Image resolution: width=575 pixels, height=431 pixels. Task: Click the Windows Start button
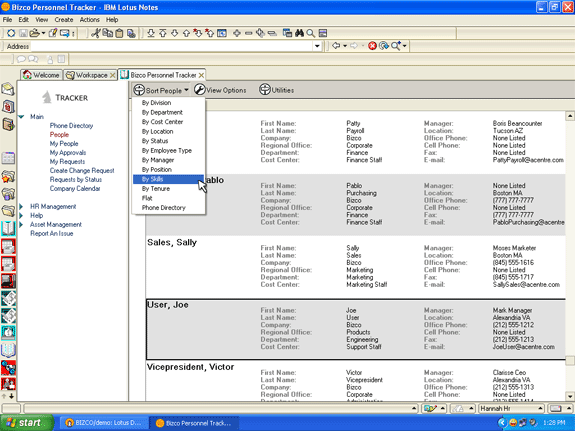(x=26, y=423)
